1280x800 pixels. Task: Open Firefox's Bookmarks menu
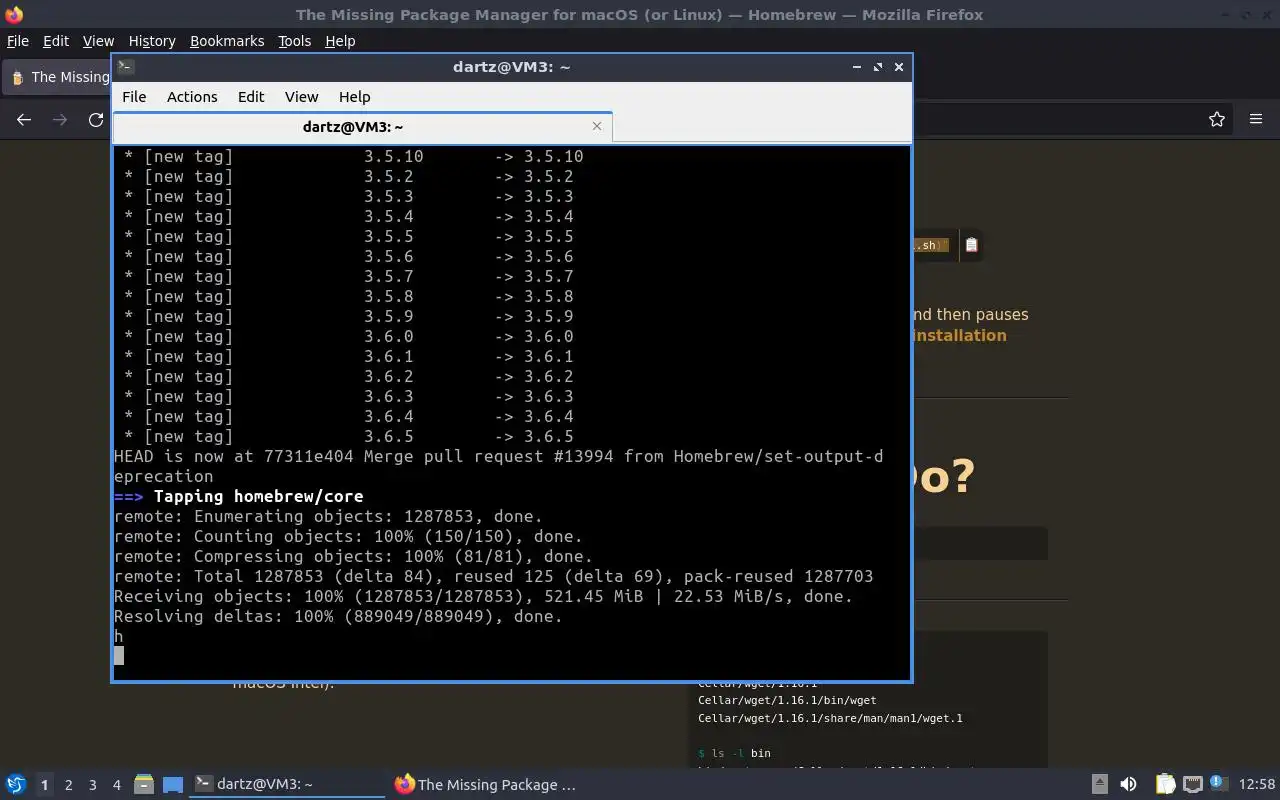pyautogui.click(x=227, y=41)
